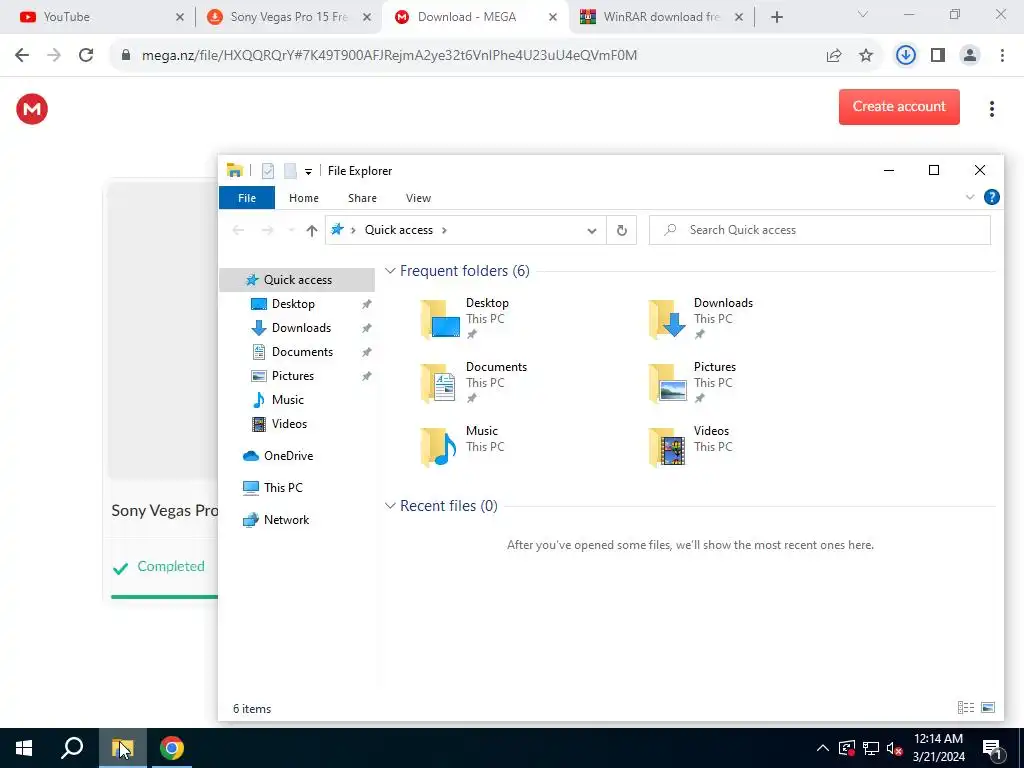The height and width of the screenshot is (768, 1024).
Task: Click Chrome icon in taskbar
Action: tap(172, 748)
